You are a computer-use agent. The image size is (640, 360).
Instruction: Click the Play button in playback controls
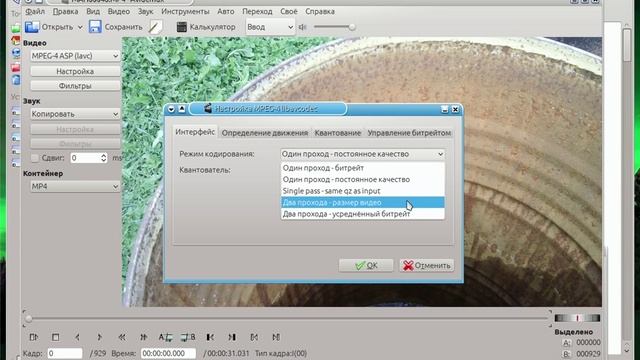(34, 337)
